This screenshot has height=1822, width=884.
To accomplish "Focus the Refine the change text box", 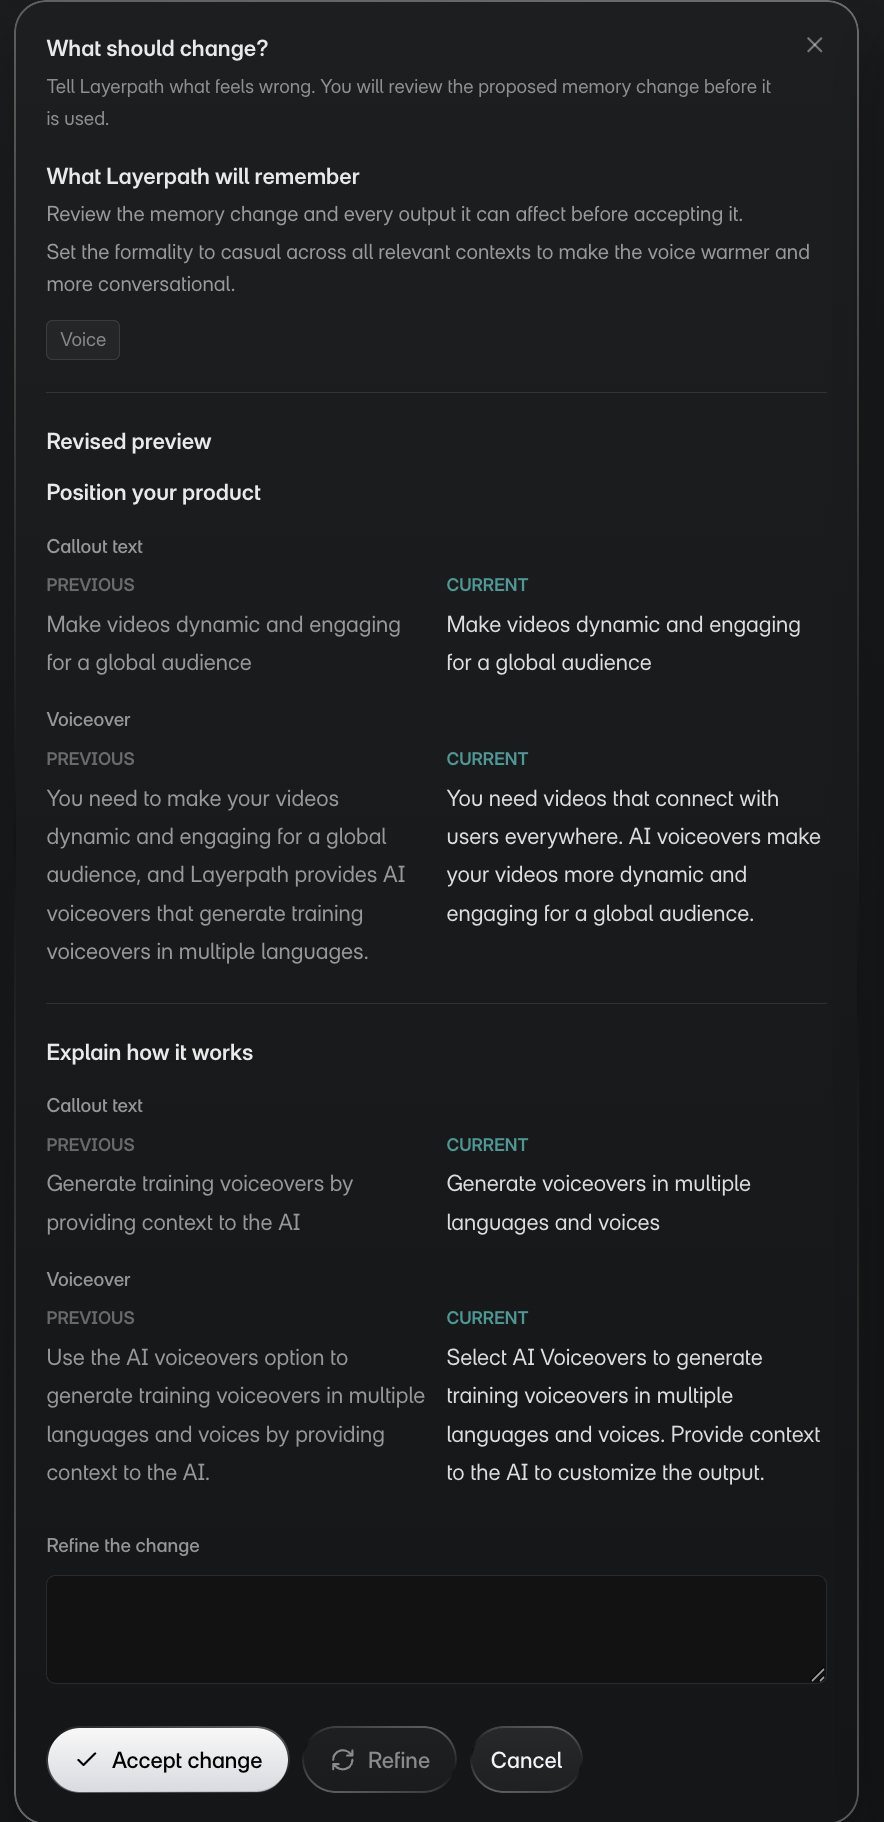I will pos(436,1629).
